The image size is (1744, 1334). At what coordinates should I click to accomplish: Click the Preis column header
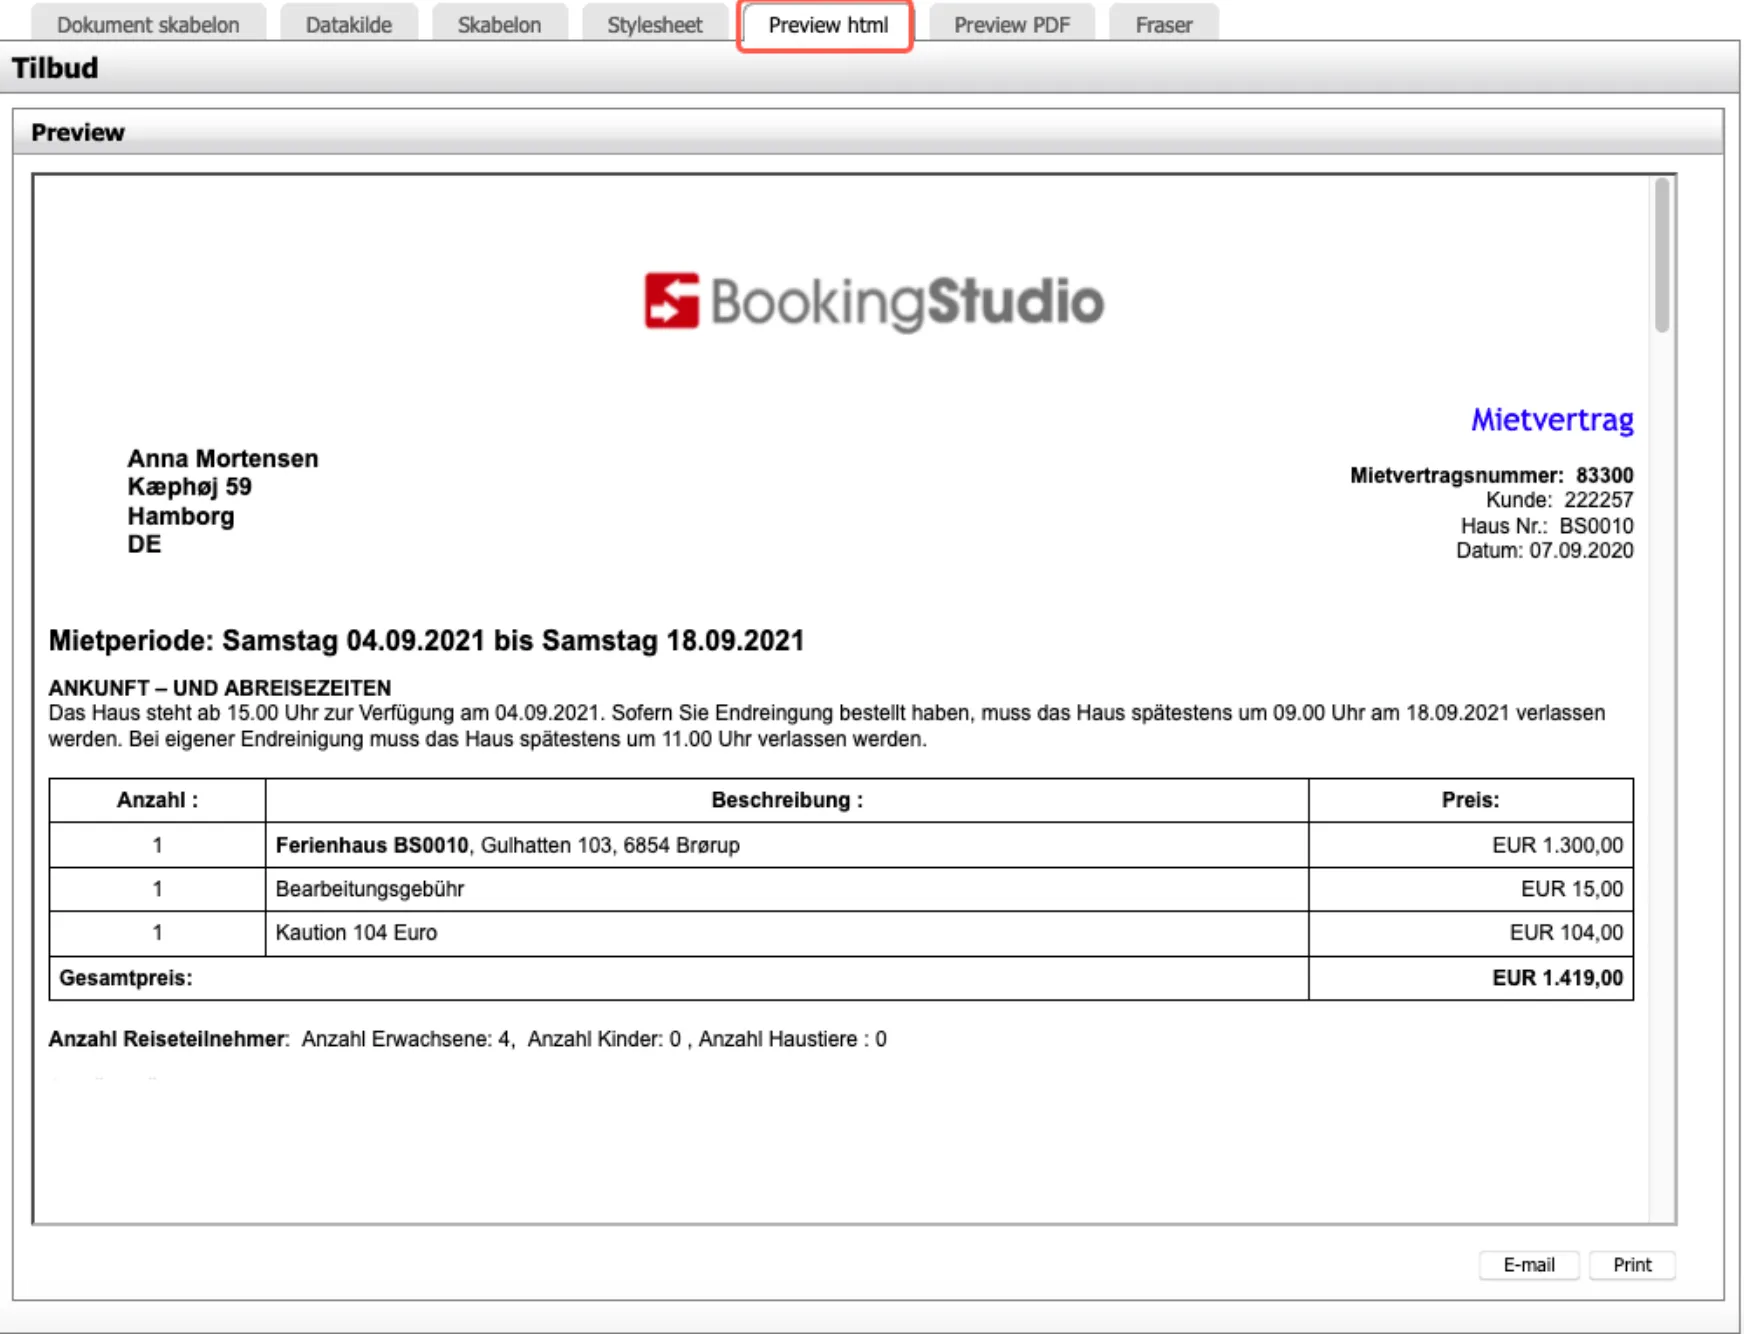pos(1469,800)
